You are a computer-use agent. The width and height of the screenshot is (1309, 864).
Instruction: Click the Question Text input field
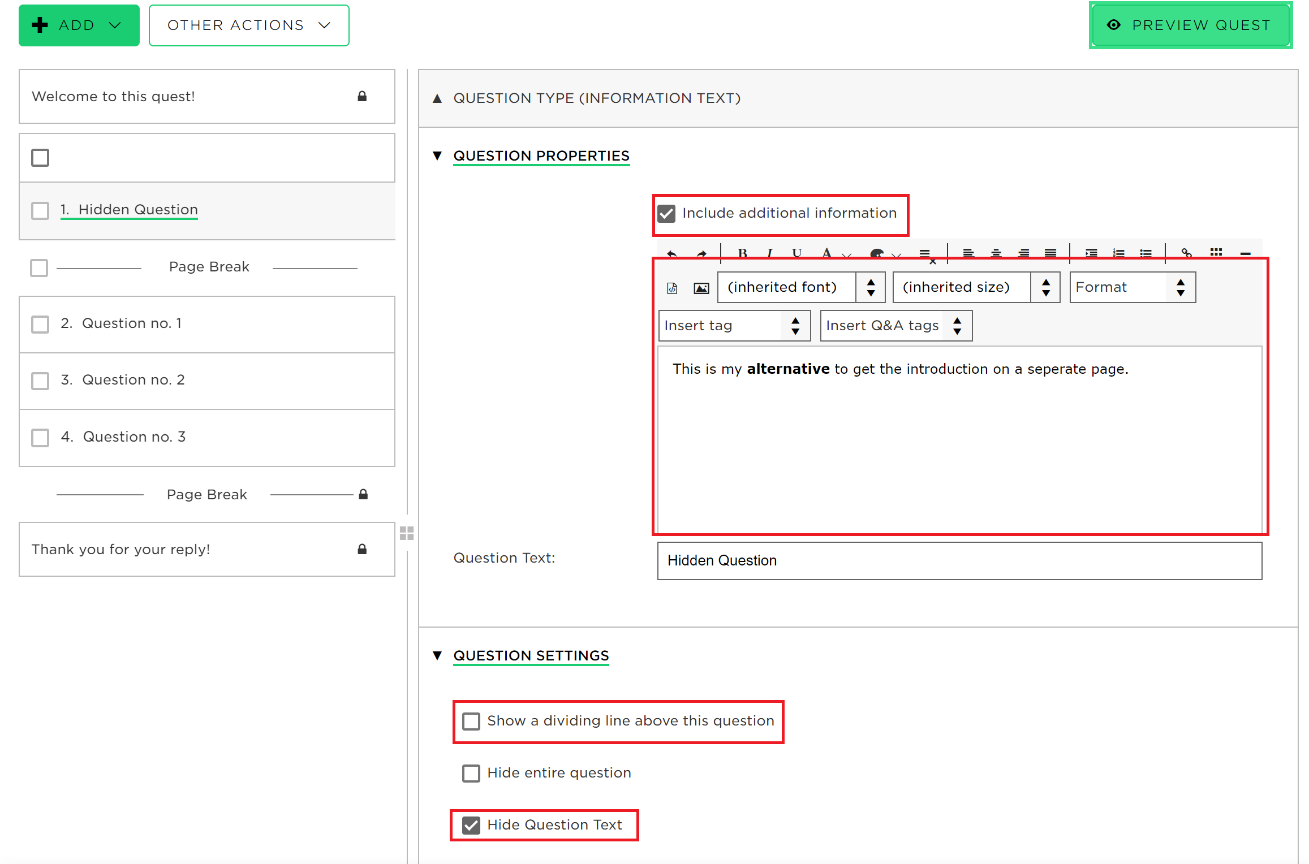(959, 561)
